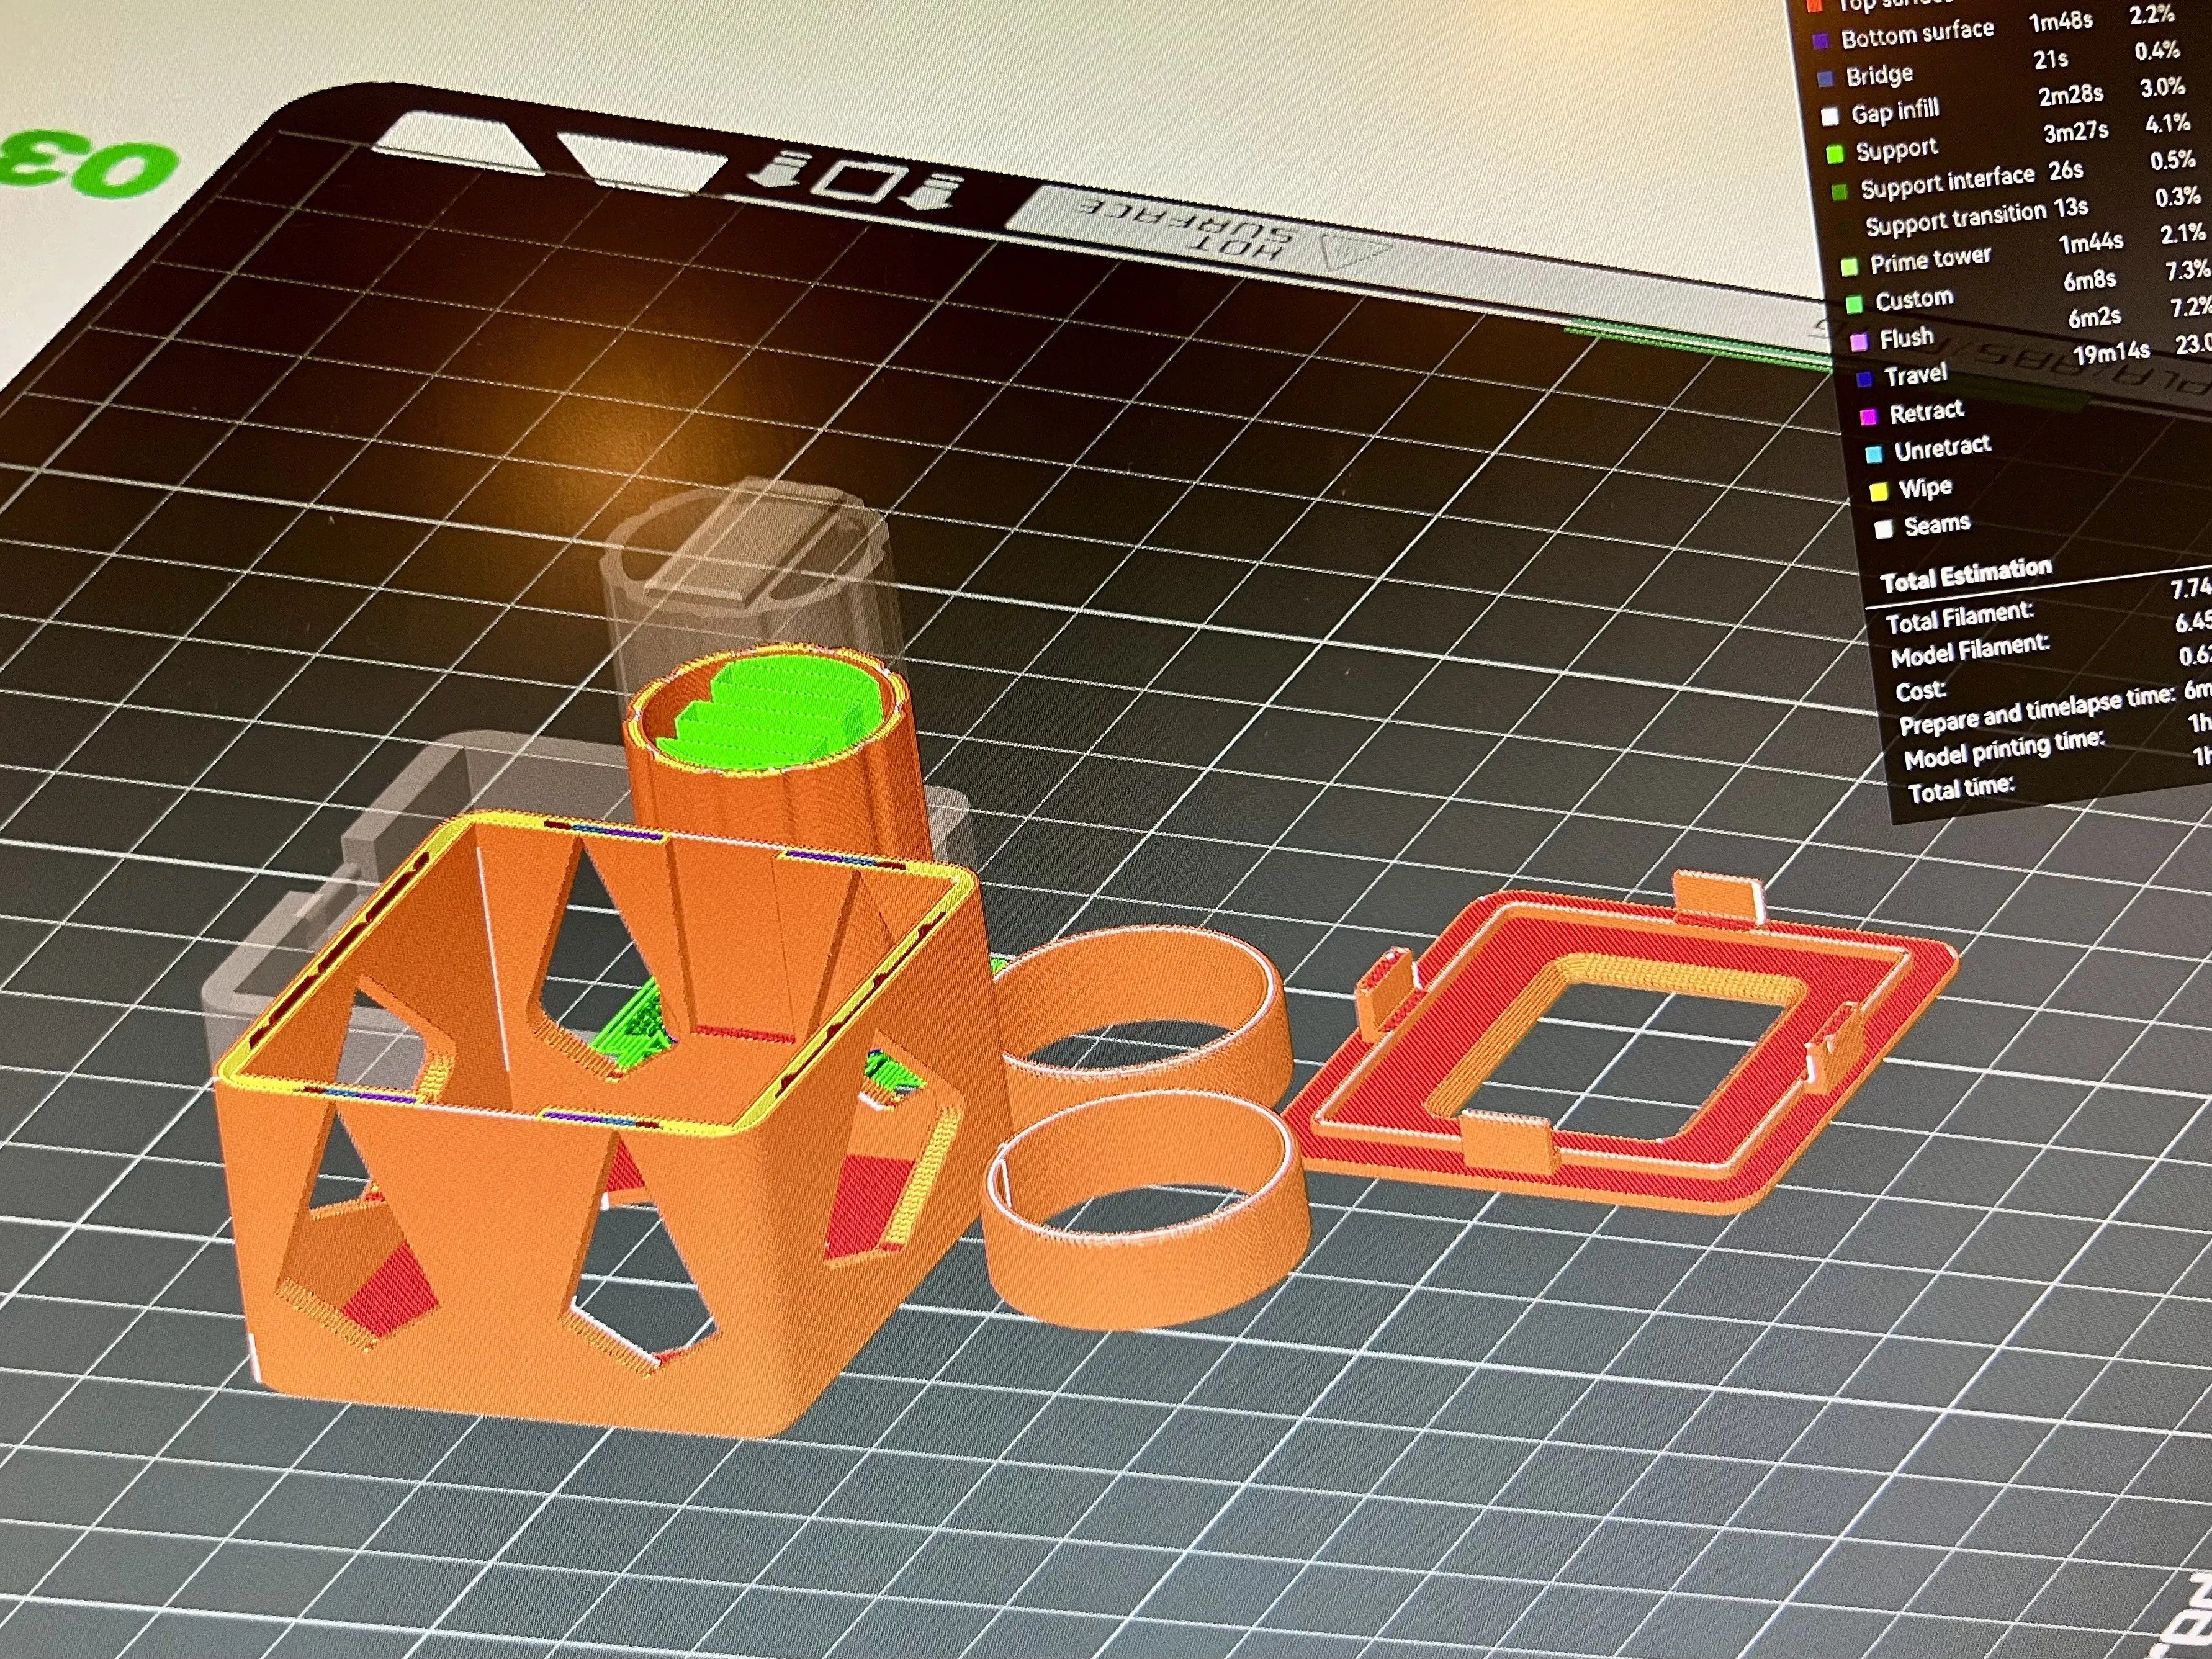Show the Wipe moves in the legend
2212x1659 pixels.
1925,488
